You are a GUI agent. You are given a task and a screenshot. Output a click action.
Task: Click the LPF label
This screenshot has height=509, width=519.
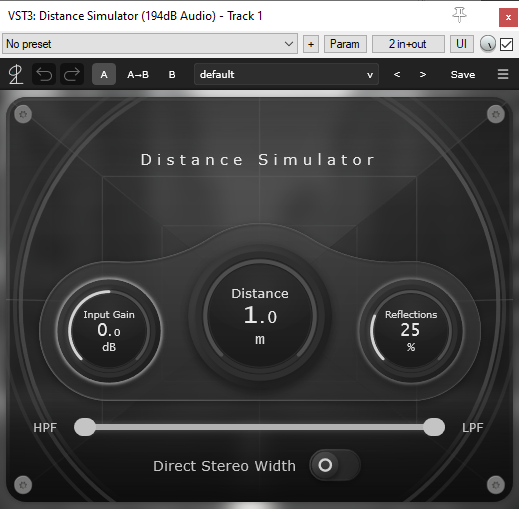[472, 428]
